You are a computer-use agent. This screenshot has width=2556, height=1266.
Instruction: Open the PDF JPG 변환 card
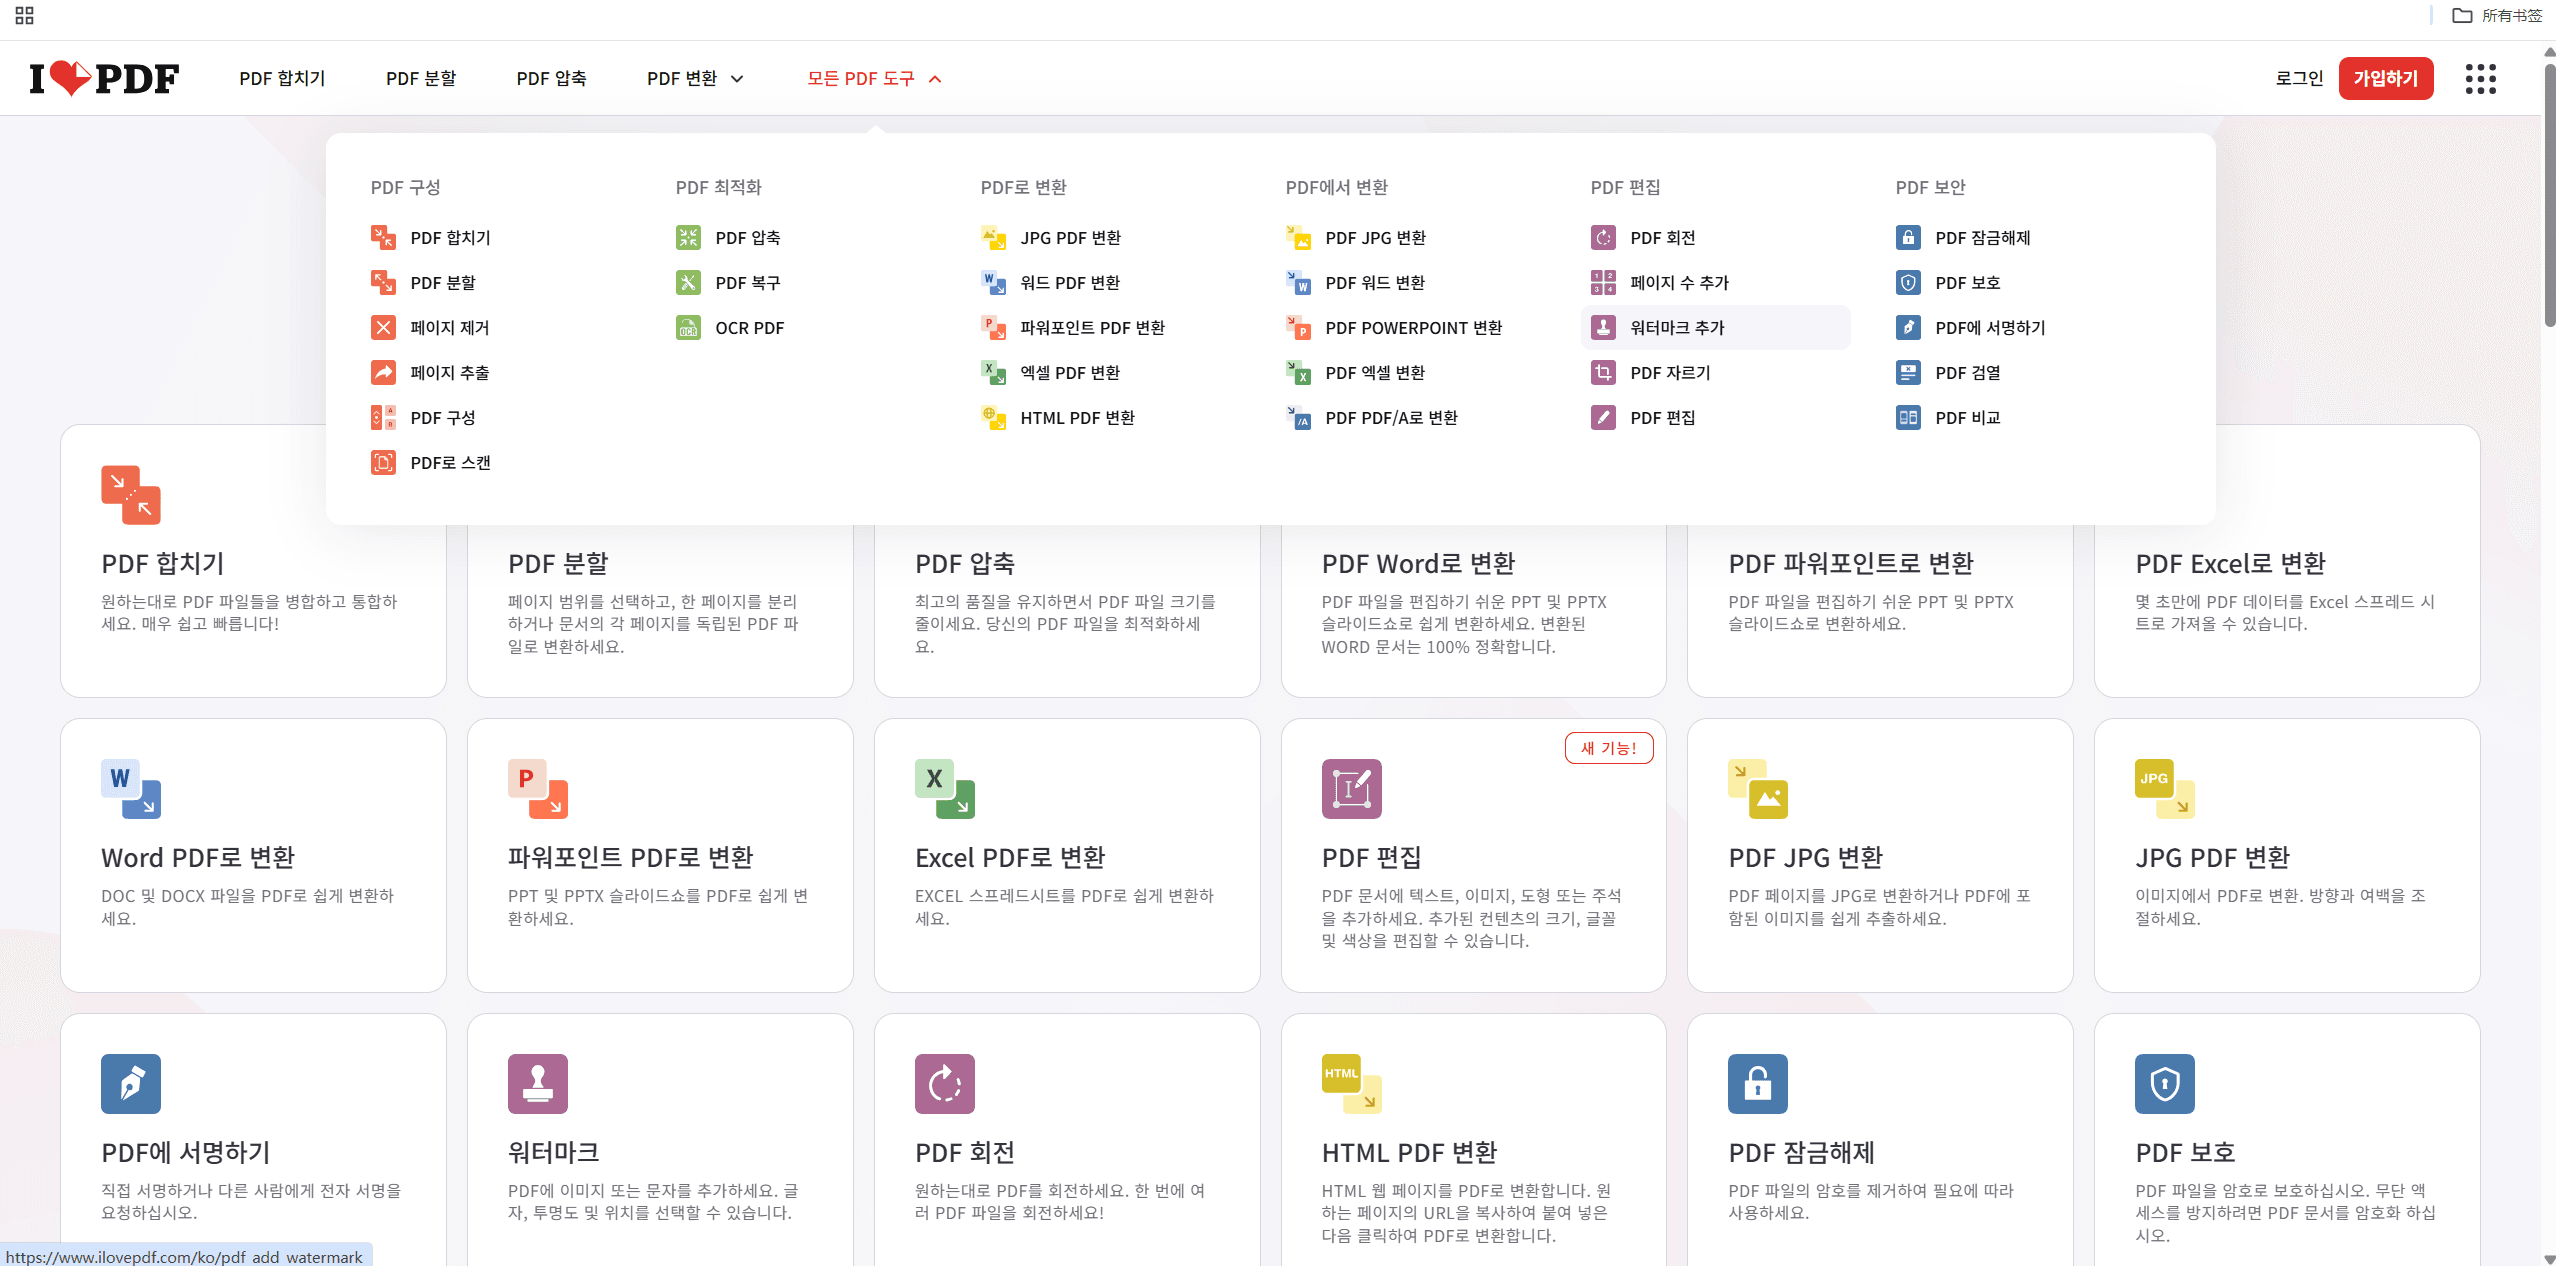click(x=1880, y=856)
